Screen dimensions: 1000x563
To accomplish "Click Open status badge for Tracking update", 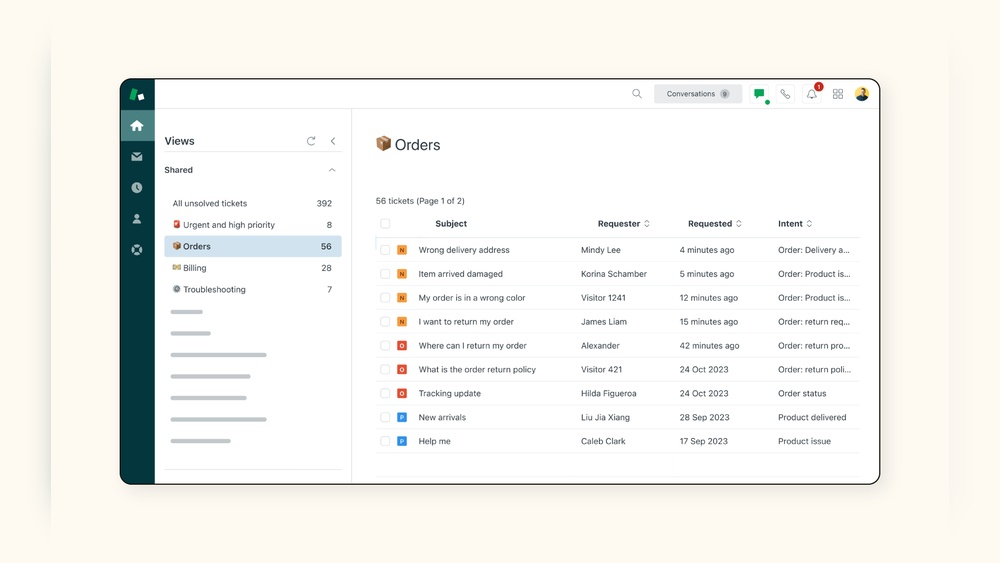I will pos(402,393).
